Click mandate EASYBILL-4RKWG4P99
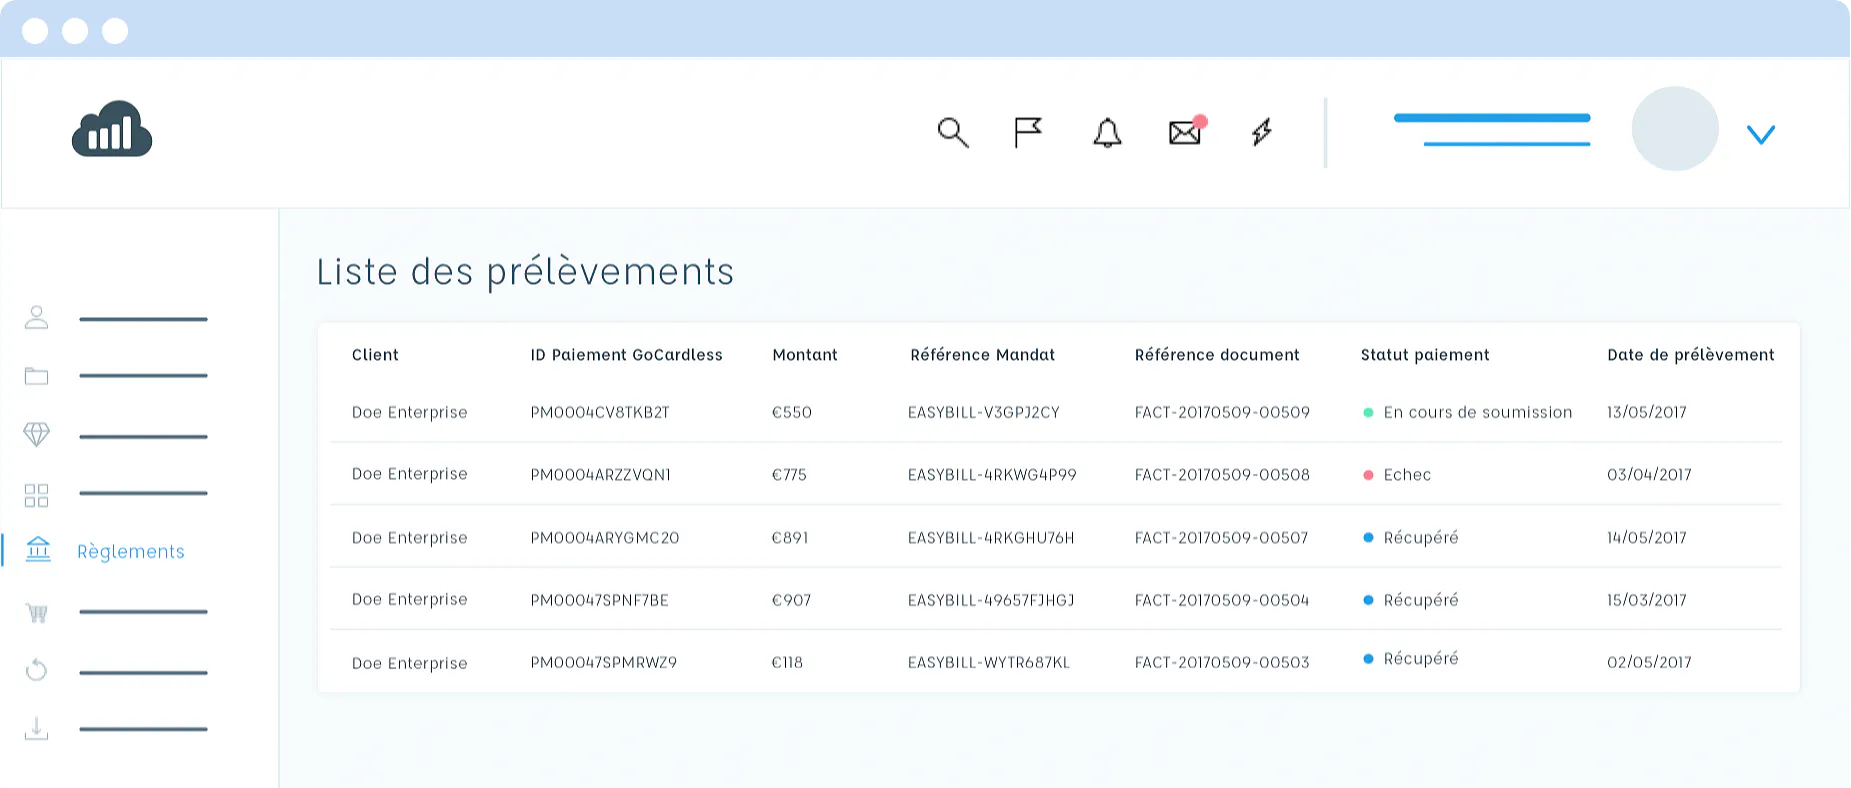This screenshot has height=788, width=1851. [x=992, y=475]
